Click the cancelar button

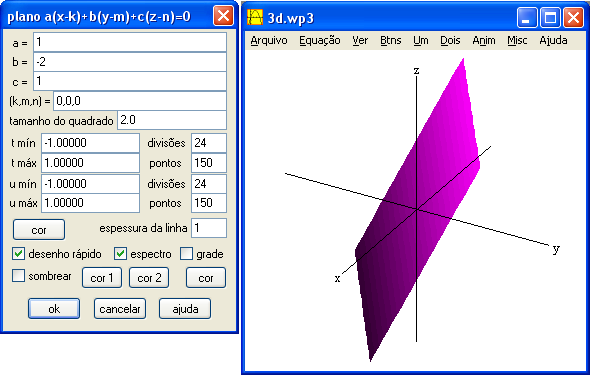(x=120, y=309)
